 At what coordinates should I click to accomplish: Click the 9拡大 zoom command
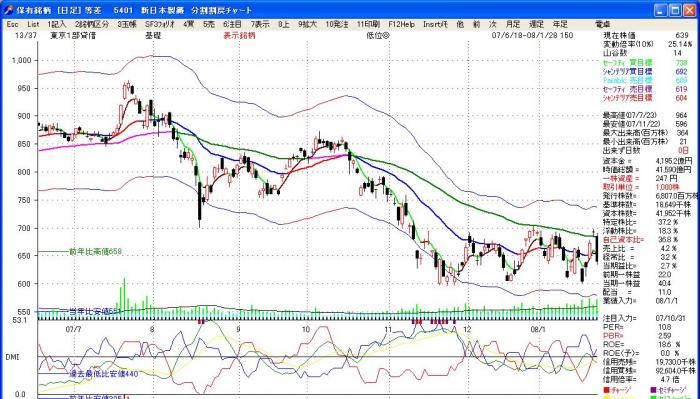click(x=308, y=24)
